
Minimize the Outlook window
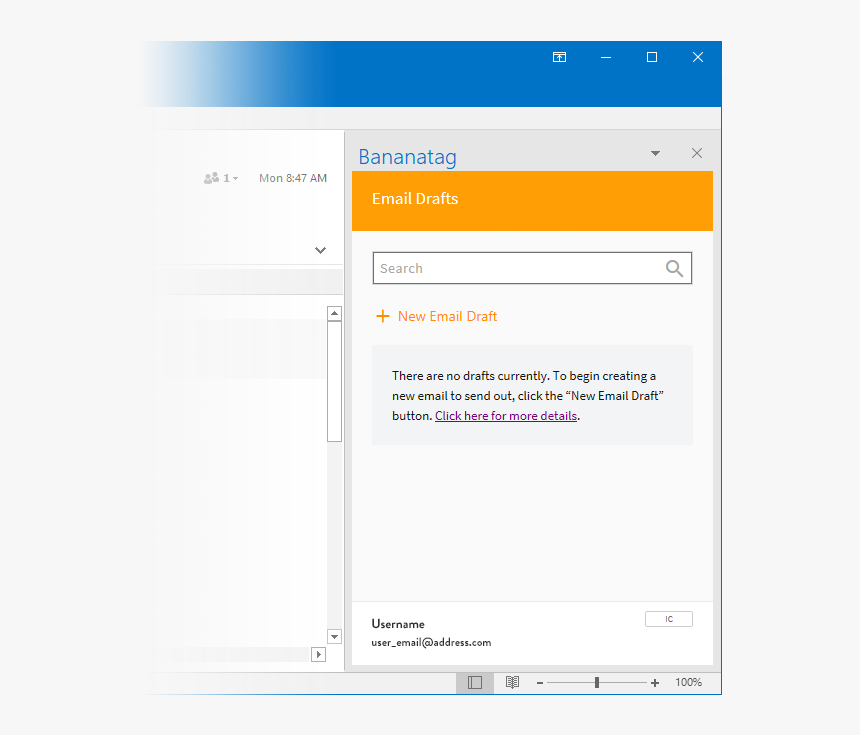click(606, 57)
